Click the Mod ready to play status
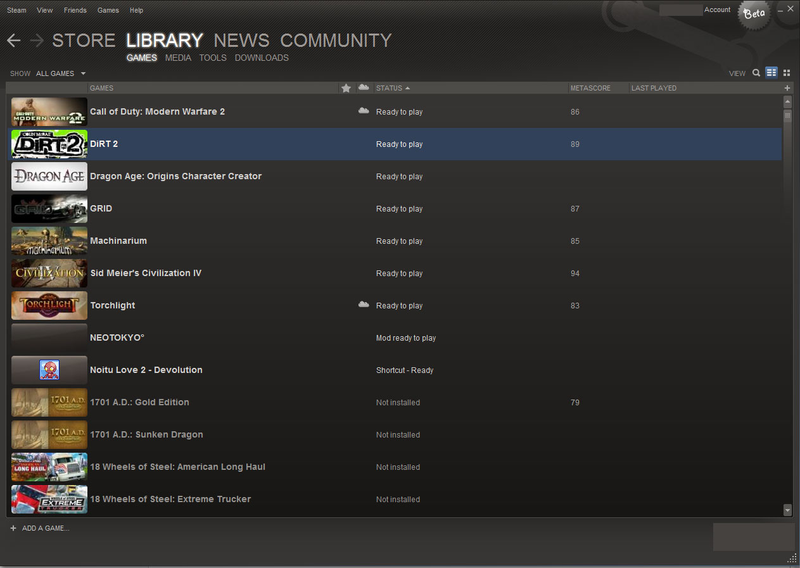The image size is (800, 568). point(406,338)
